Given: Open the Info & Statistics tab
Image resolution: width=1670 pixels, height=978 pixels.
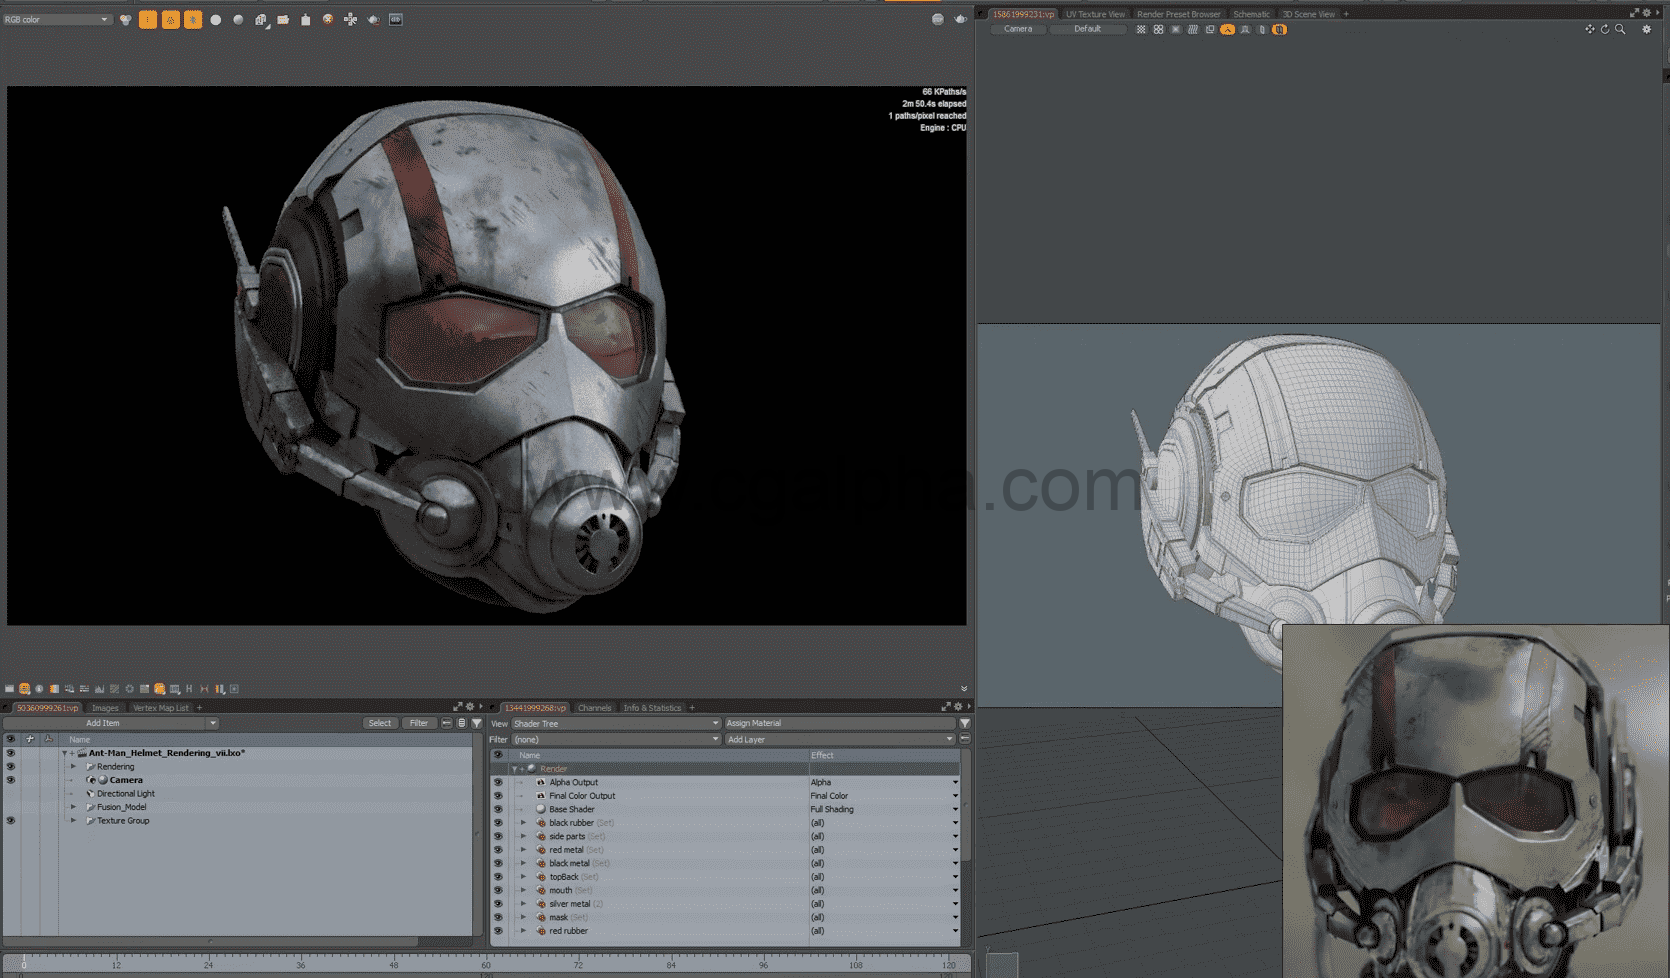Looking at the screenshot, I should [652, 708].
